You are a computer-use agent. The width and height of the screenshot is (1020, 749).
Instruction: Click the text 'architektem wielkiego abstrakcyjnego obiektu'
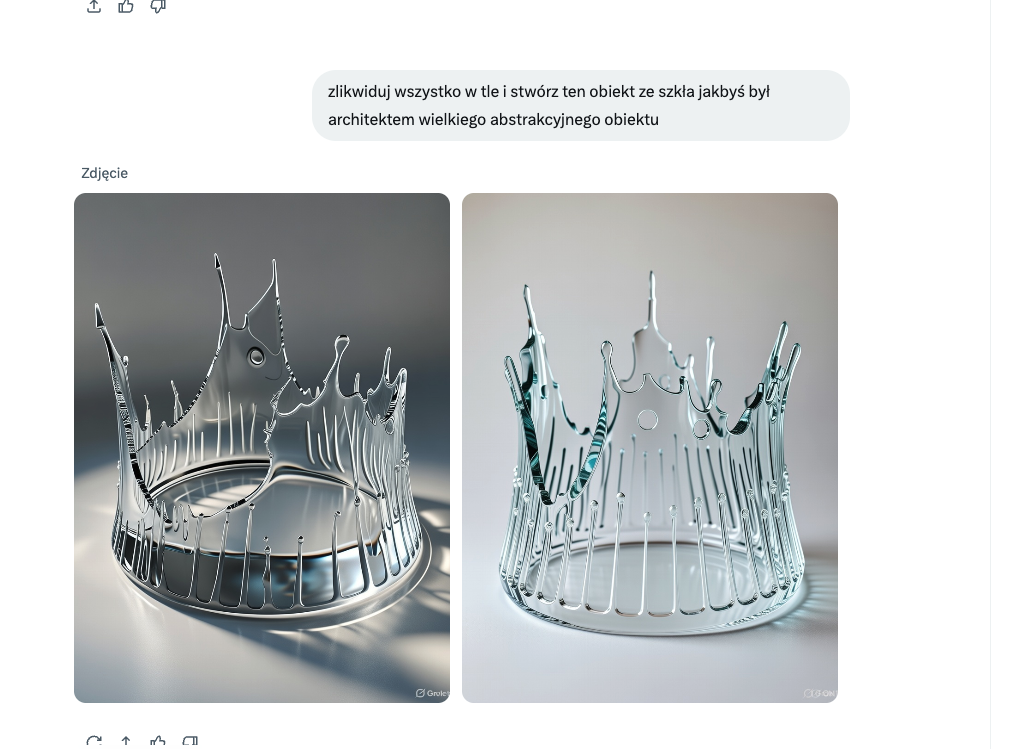coord(493,120)
